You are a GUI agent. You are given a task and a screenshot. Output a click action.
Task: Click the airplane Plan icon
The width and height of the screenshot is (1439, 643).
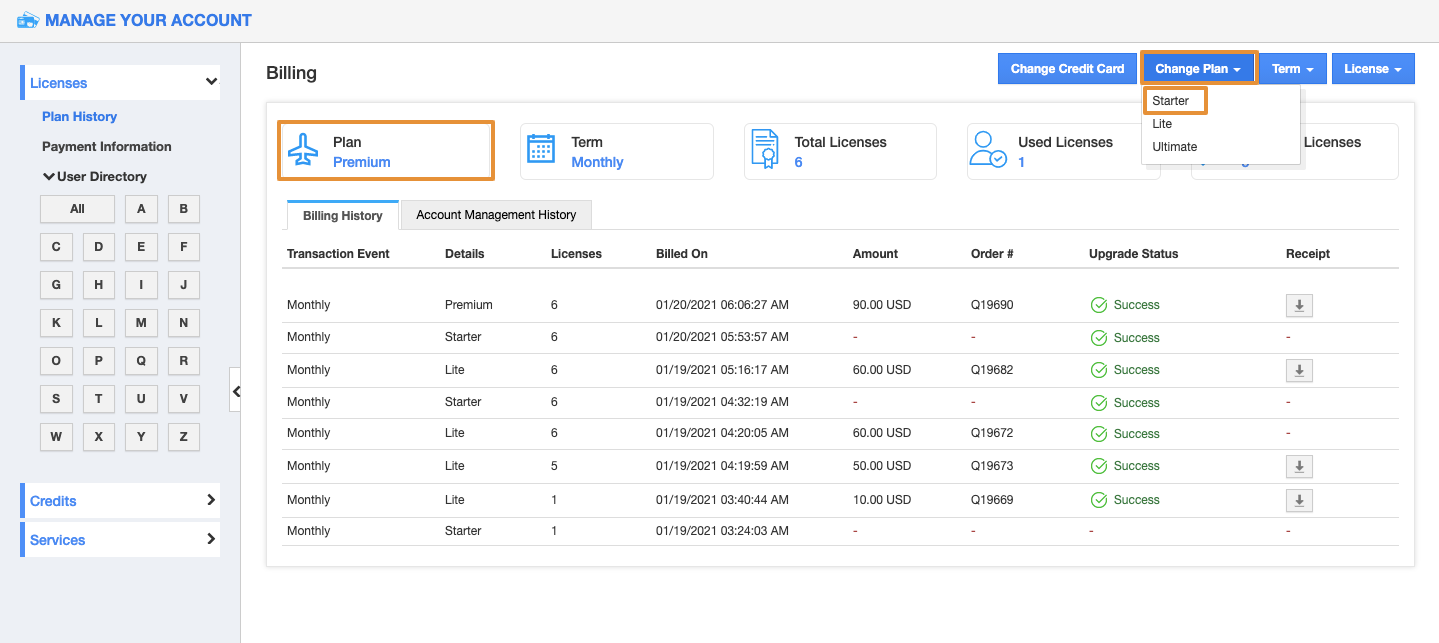coord(303,151)
